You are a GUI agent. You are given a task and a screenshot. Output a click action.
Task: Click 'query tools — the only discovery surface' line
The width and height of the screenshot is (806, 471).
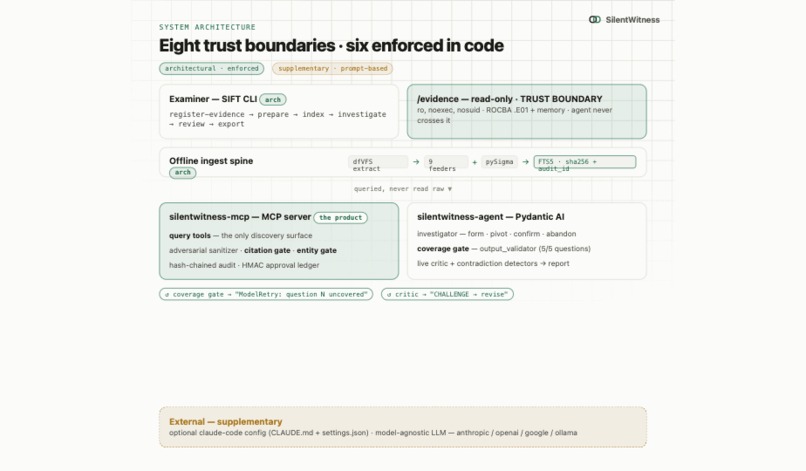(x=241, y=236)
